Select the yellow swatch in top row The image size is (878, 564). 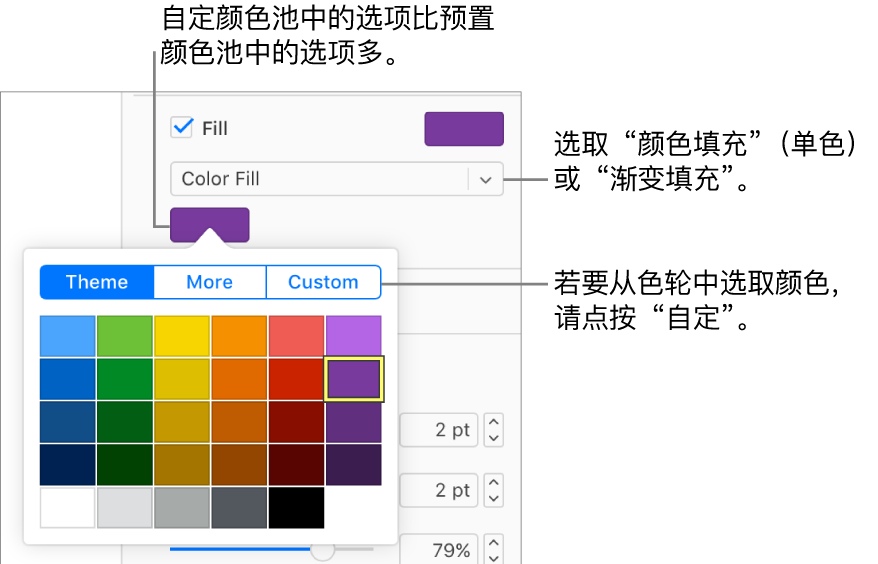click(182, 336)
